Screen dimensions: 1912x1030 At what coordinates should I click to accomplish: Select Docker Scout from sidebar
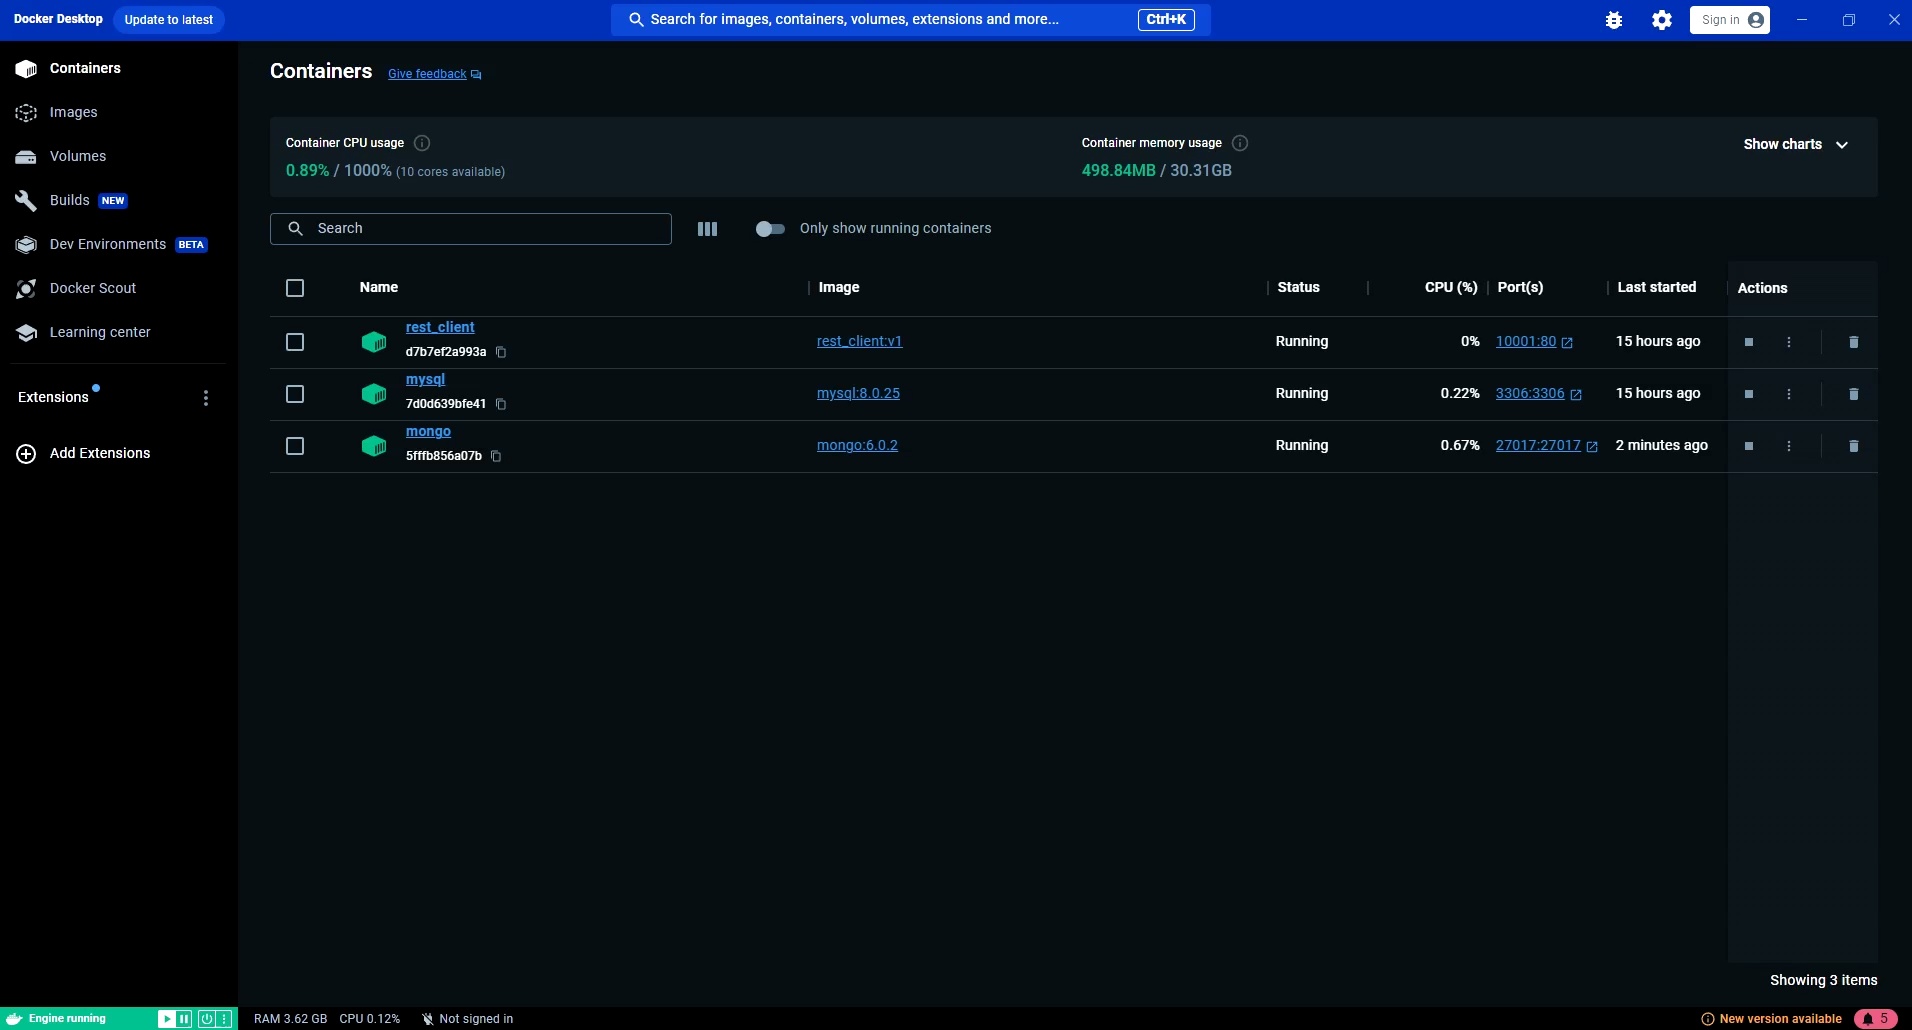(x=92, y=288)
